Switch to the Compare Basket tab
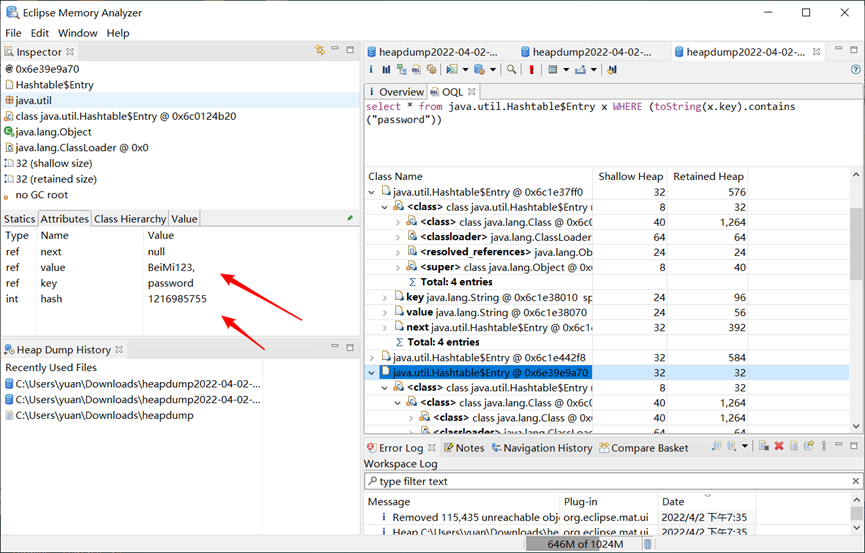865x553 pixels. 644,448
